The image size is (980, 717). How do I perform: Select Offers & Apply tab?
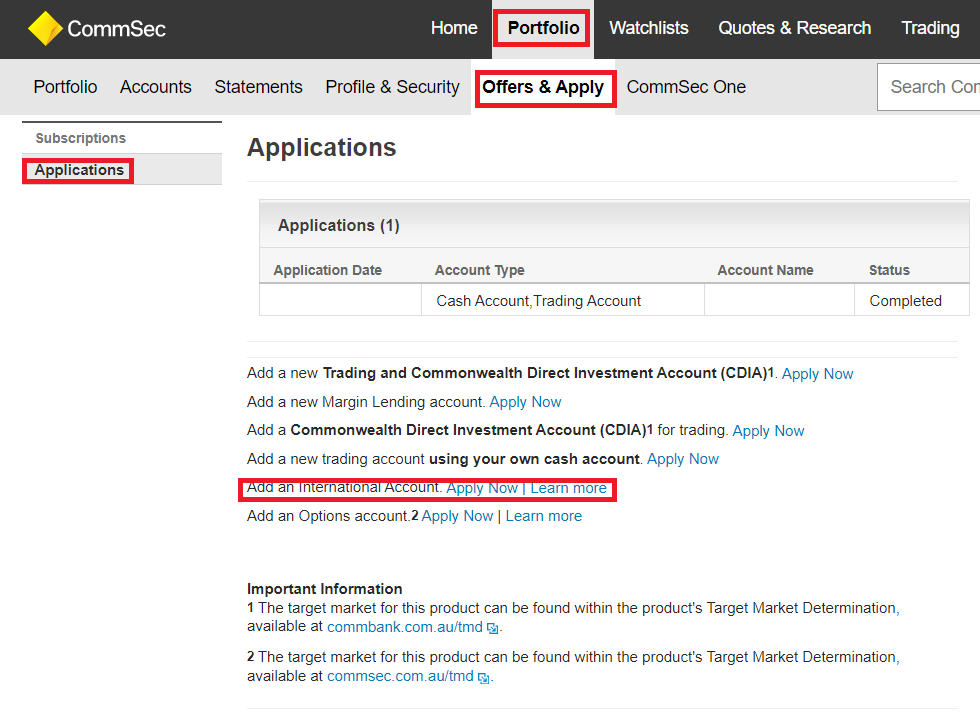[543, 87]
